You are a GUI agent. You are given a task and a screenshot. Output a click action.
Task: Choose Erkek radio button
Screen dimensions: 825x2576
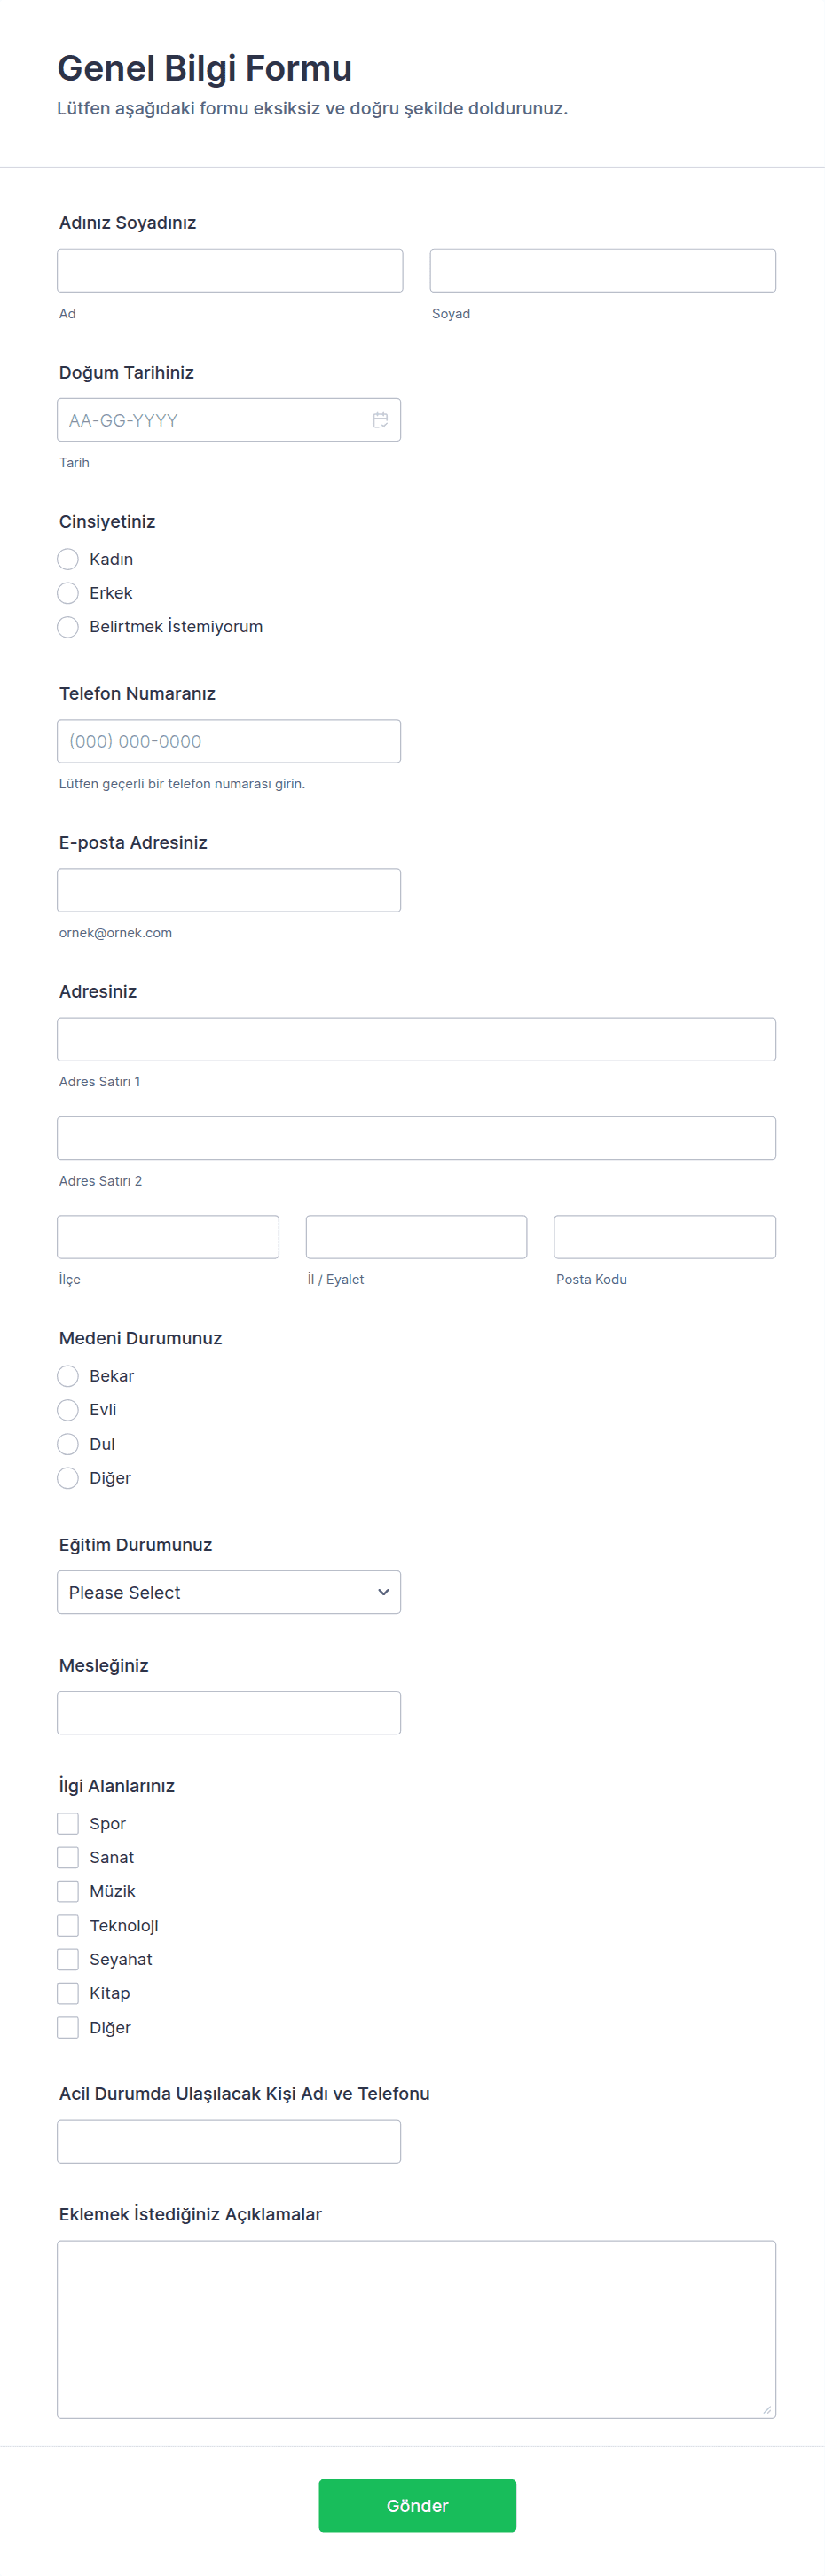pos(68,593)
